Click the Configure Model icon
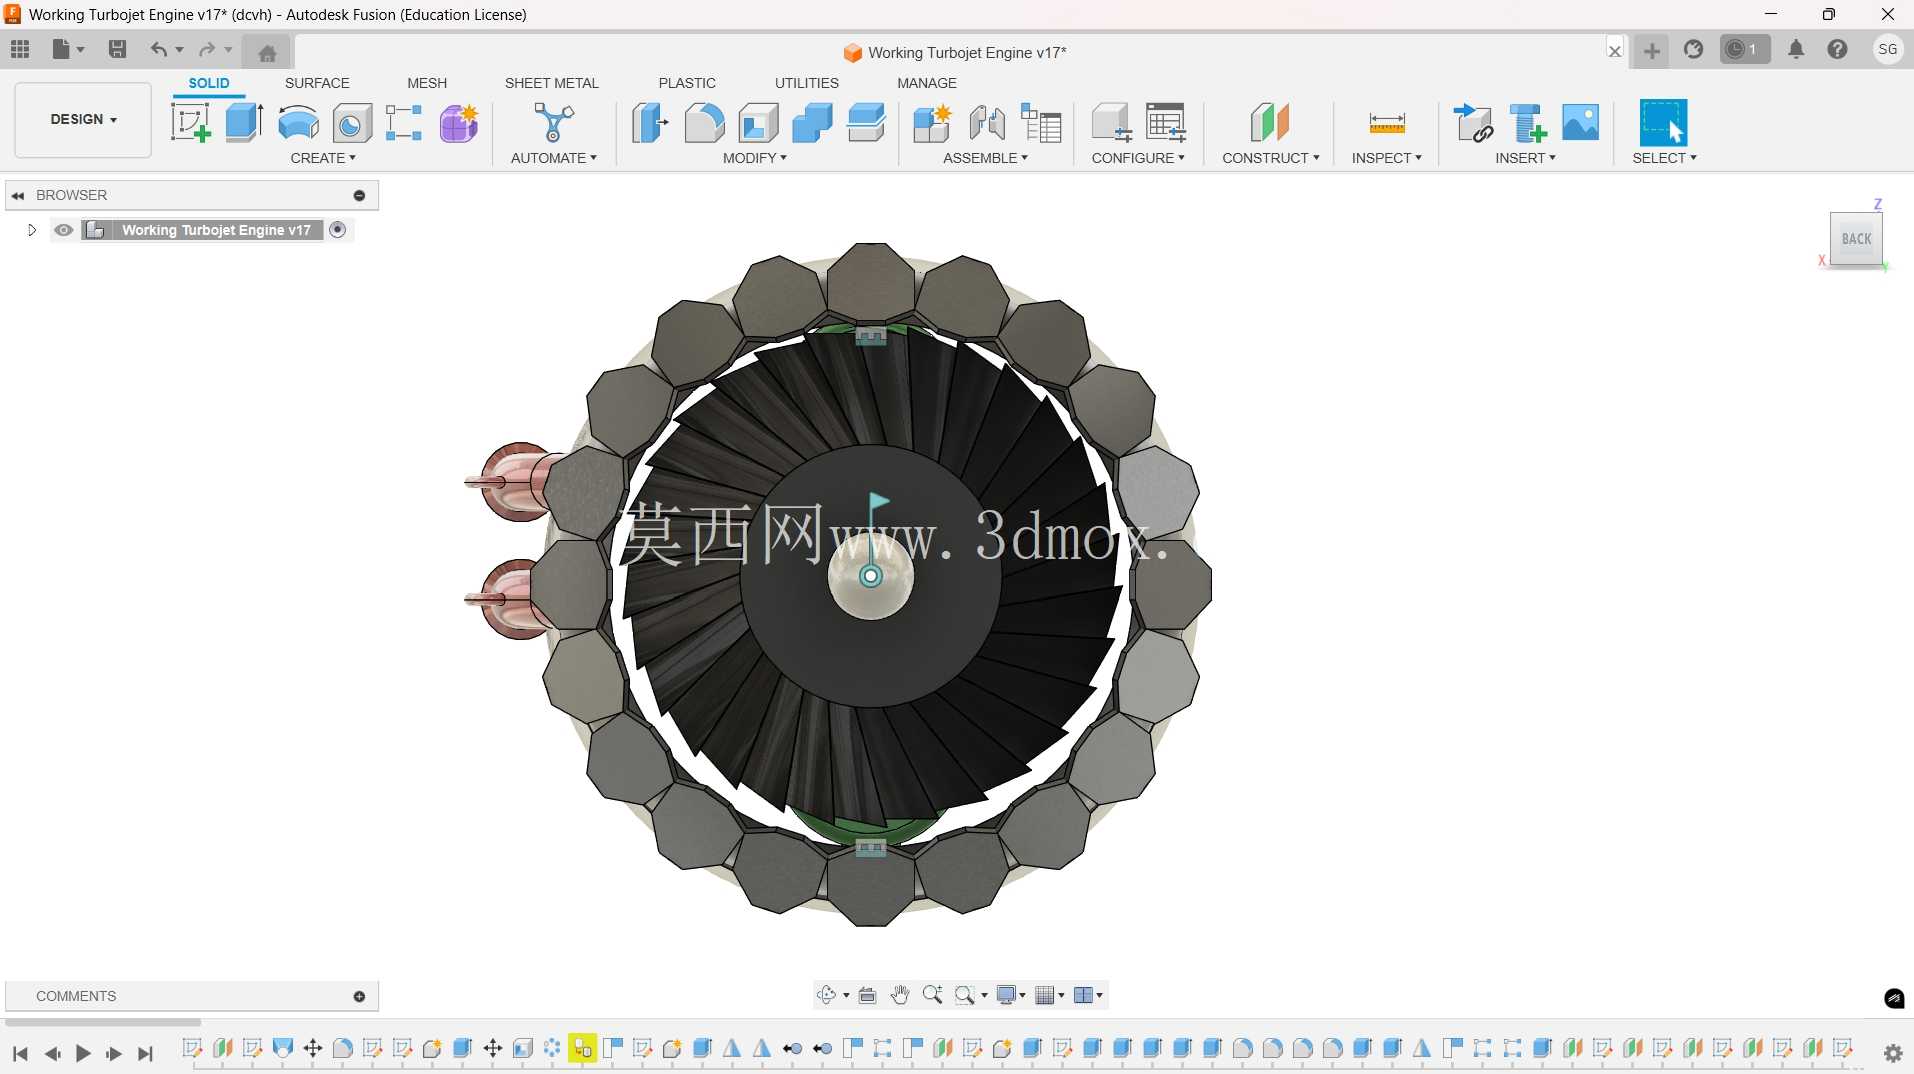Screen dimensions: 1914x1074 click(1111, 123)
